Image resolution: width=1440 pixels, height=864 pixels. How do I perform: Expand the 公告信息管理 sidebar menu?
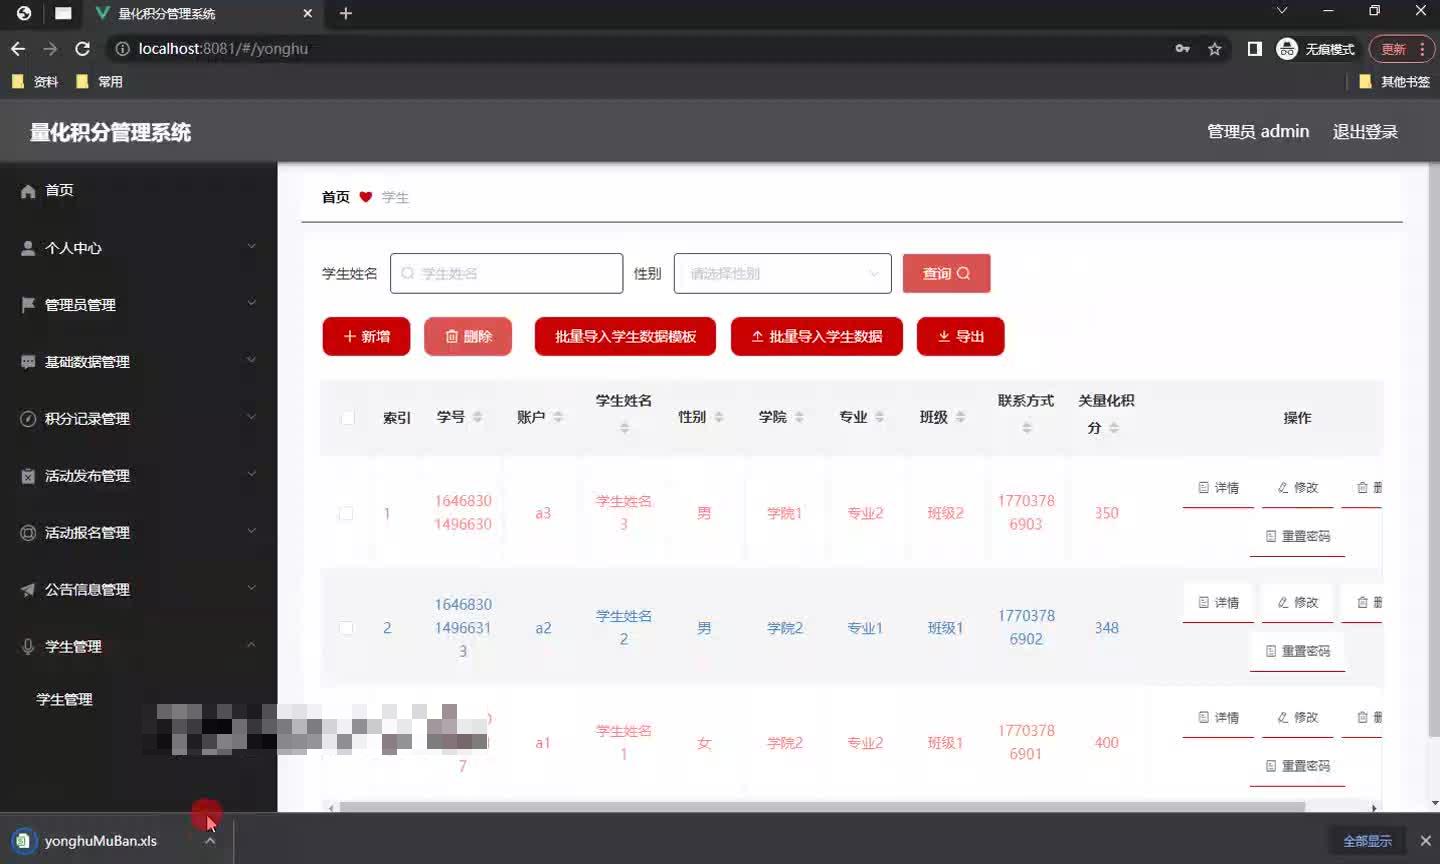tap(138, 589)
